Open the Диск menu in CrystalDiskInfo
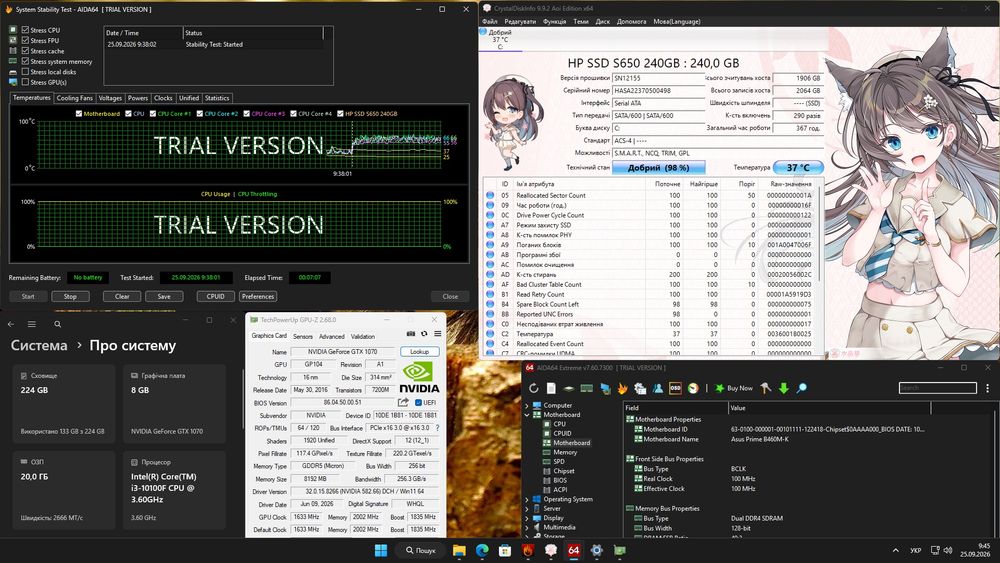Screen dimensions: 1000x563 click(603, 21)
